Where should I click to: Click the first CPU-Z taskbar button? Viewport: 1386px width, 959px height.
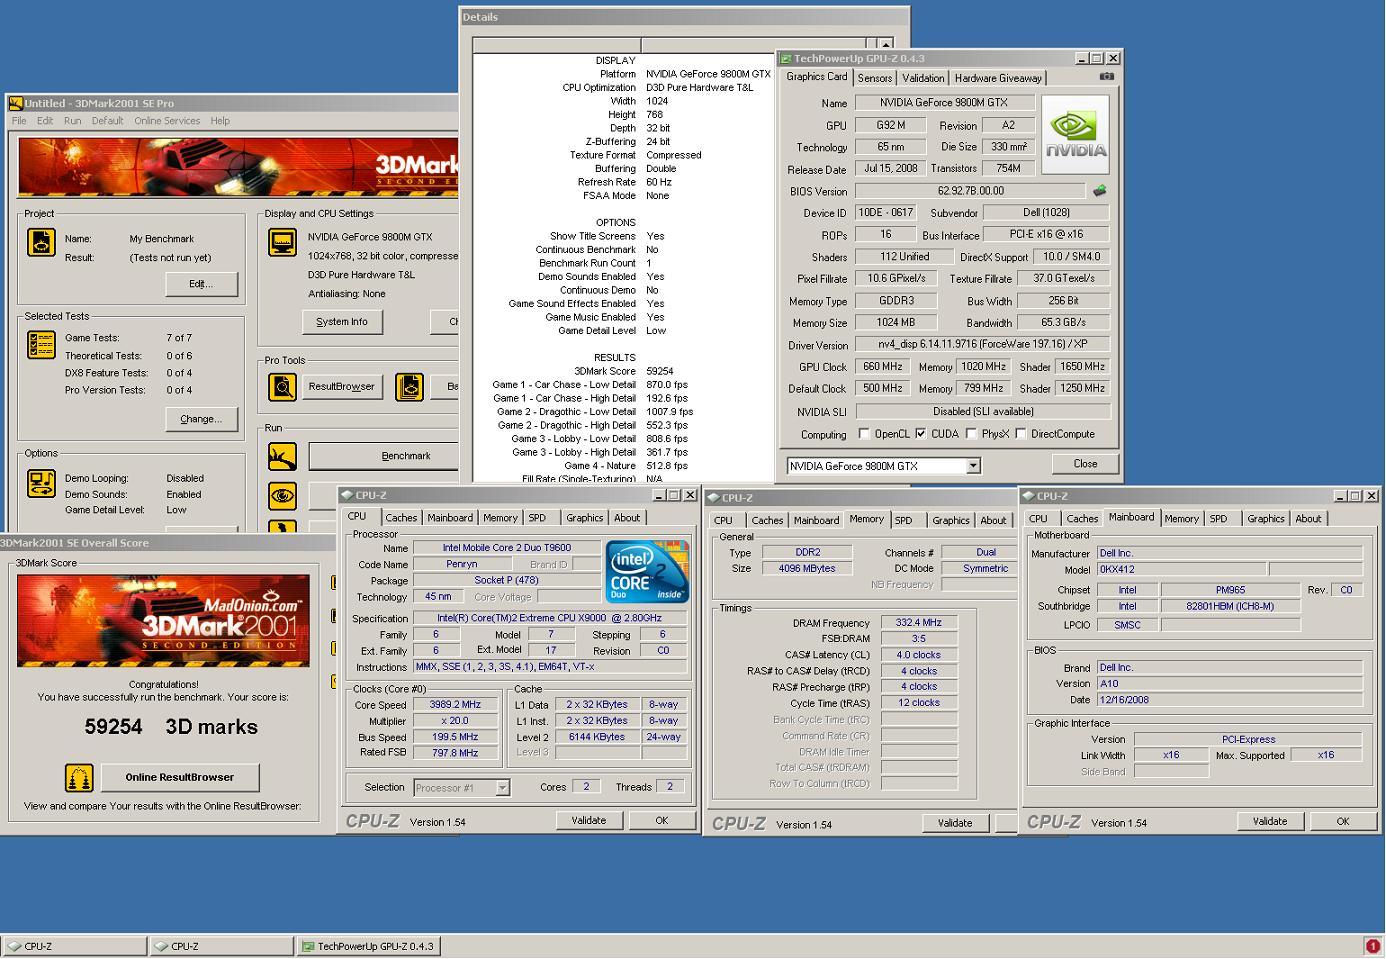point(74,946)
